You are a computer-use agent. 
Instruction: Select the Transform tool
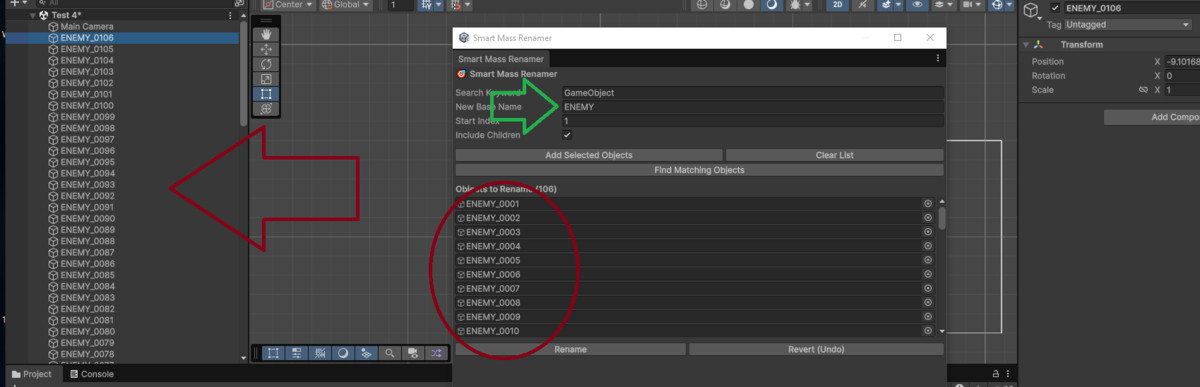267,109
